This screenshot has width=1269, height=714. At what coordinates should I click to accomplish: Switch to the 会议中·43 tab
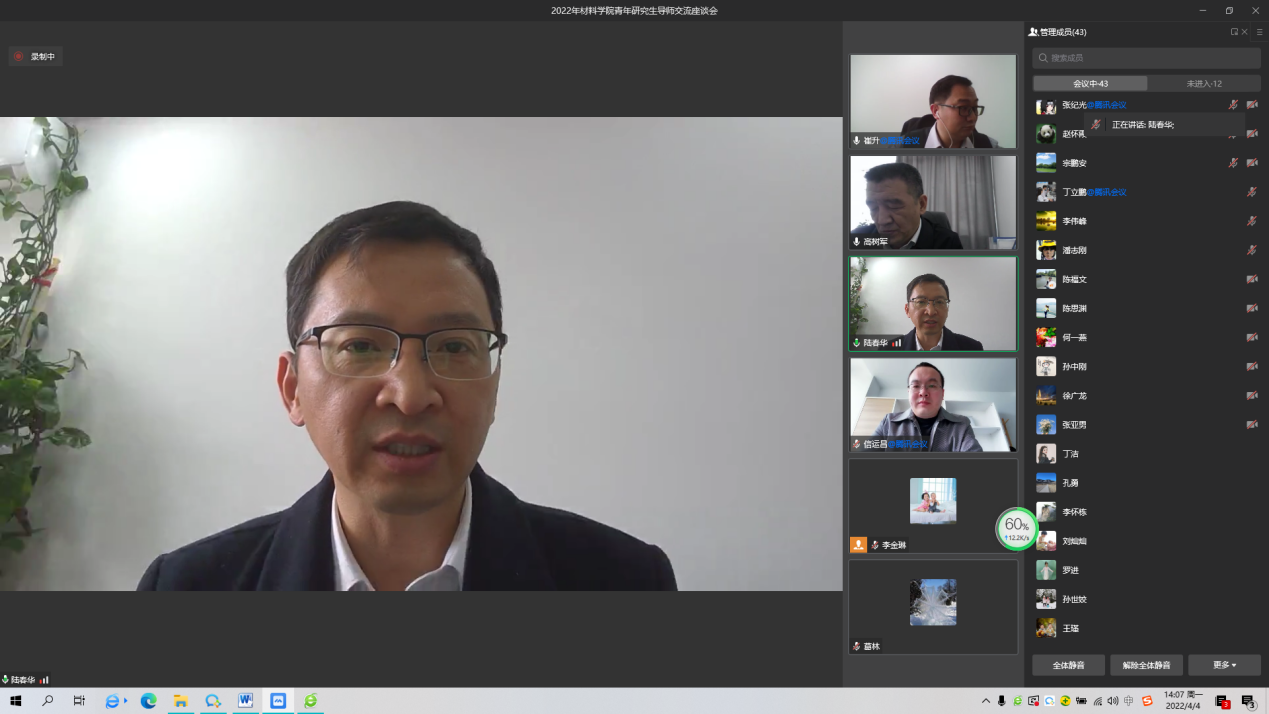(x=1090, y=84)
